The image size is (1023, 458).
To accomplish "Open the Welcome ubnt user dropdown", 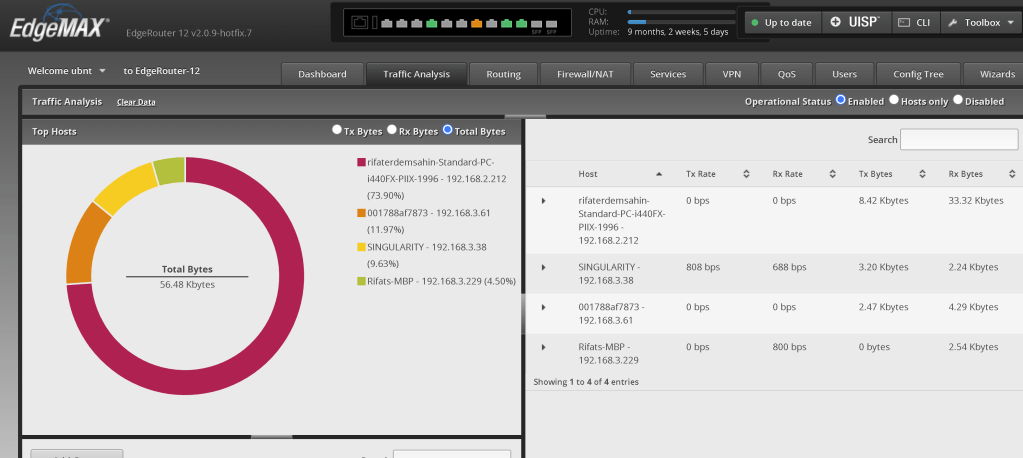I will pos(67,70).
